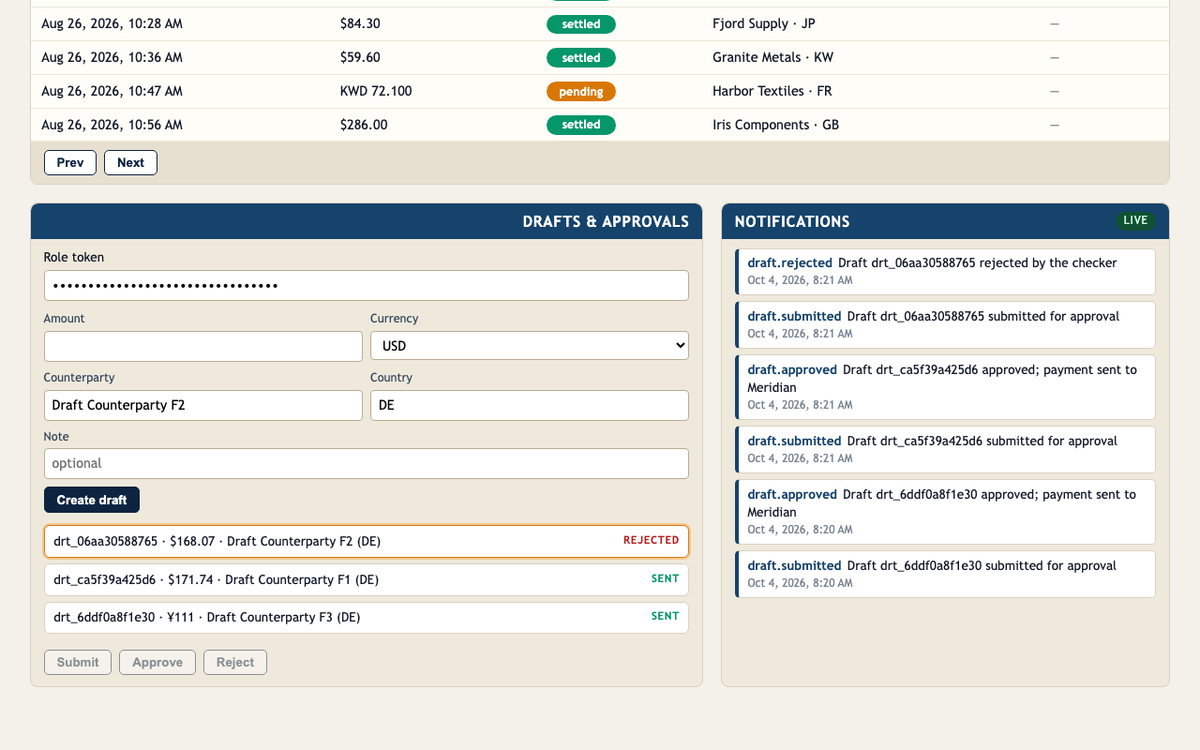Click the $84.30 amount cell

tap(360, 24)
